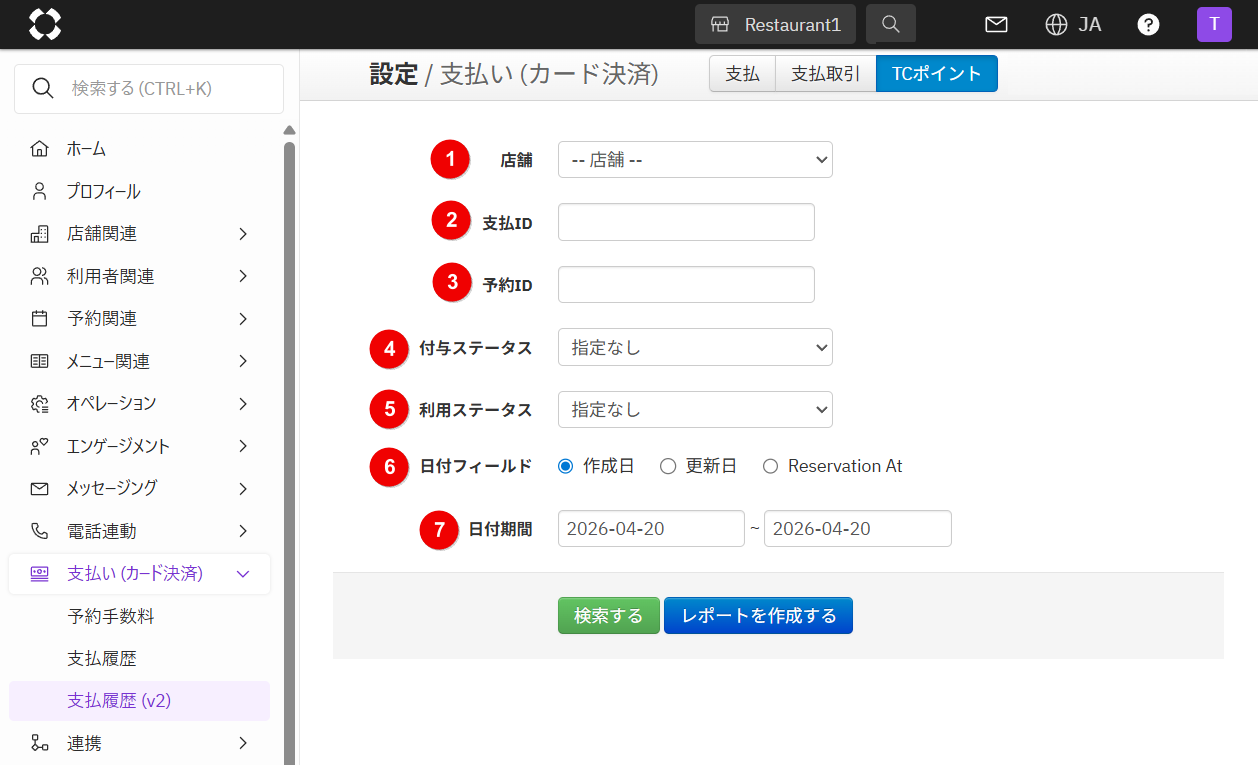The height and width of the screenshot is (765, 1258).
Task: Click the start date field of 日付期間
Action: (x=651, y=529)
